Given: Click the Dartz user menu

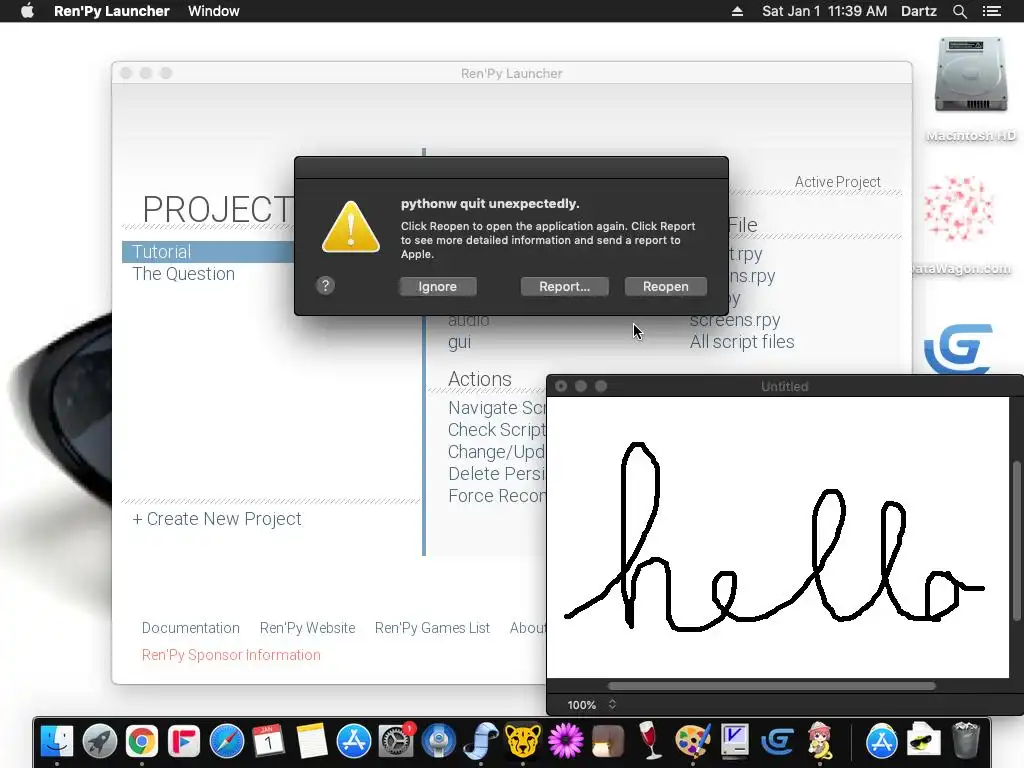Looking at the screenshot, I should [x=919, y=11].
